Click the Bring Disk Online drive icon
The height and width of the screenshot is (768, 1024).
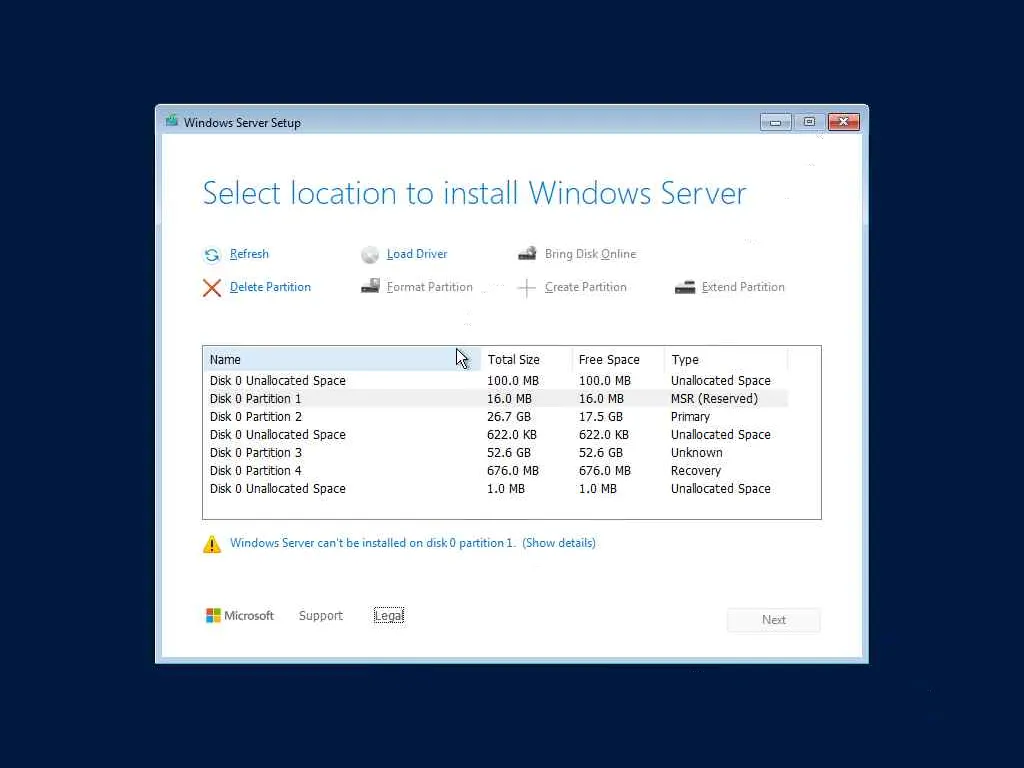click(x=527, y=253)
